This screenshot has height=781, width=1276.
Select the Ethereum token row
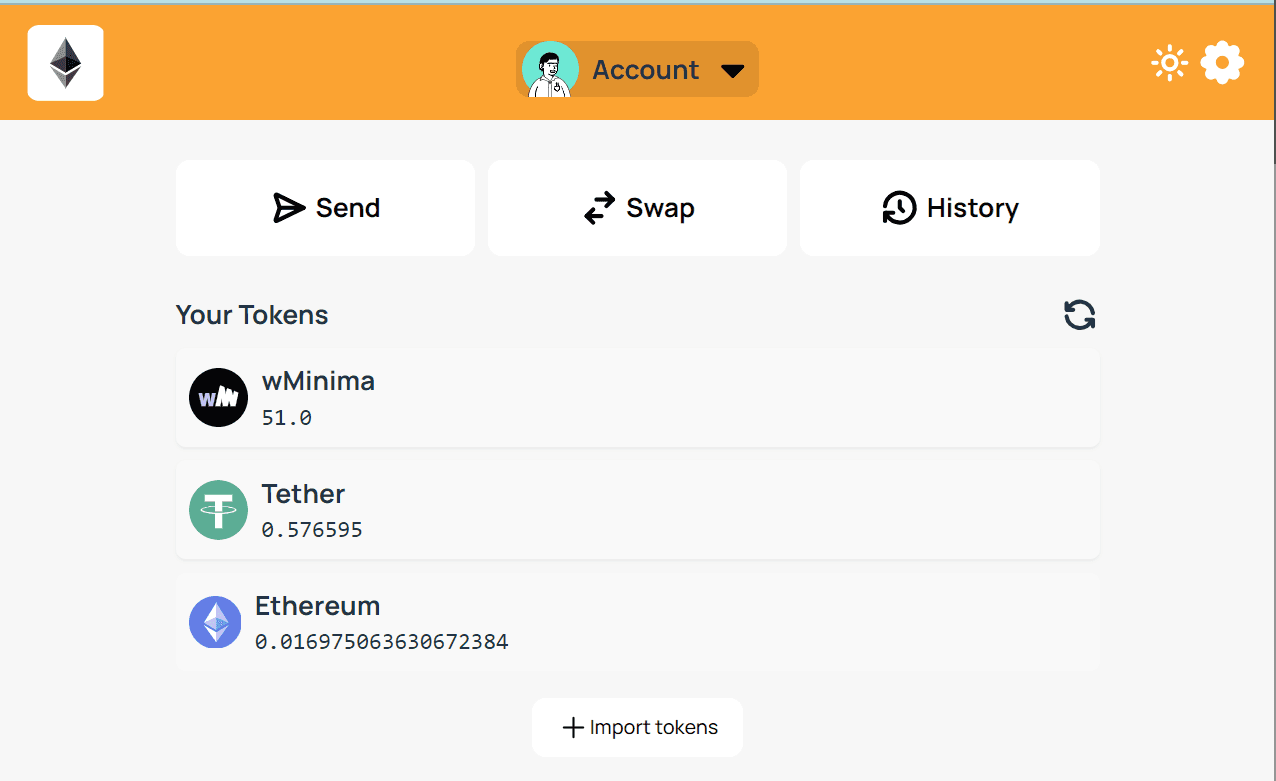(638, 622)
